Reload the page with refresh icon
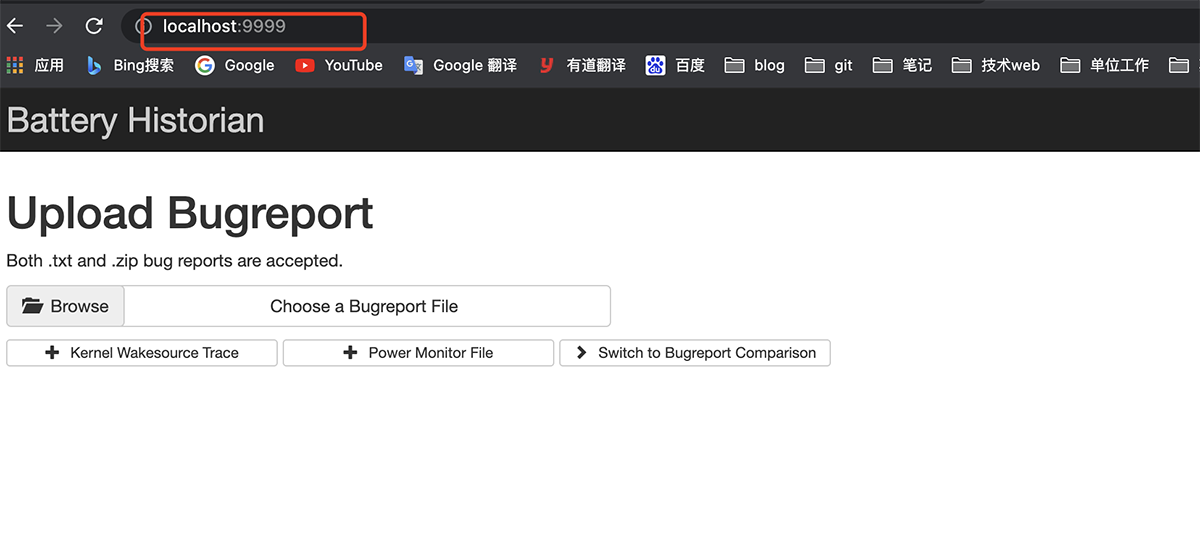Screen dimensions: 1200x538 click(94, 27)
